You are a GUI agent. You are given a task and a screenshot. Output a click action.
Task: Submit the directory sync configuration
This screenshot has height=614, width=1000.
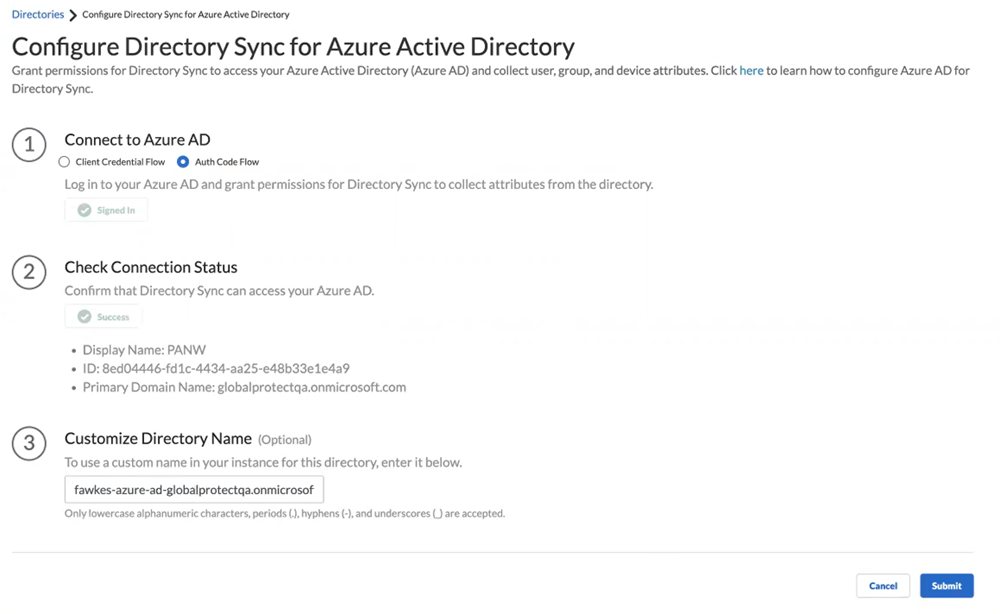click(946, 586)
